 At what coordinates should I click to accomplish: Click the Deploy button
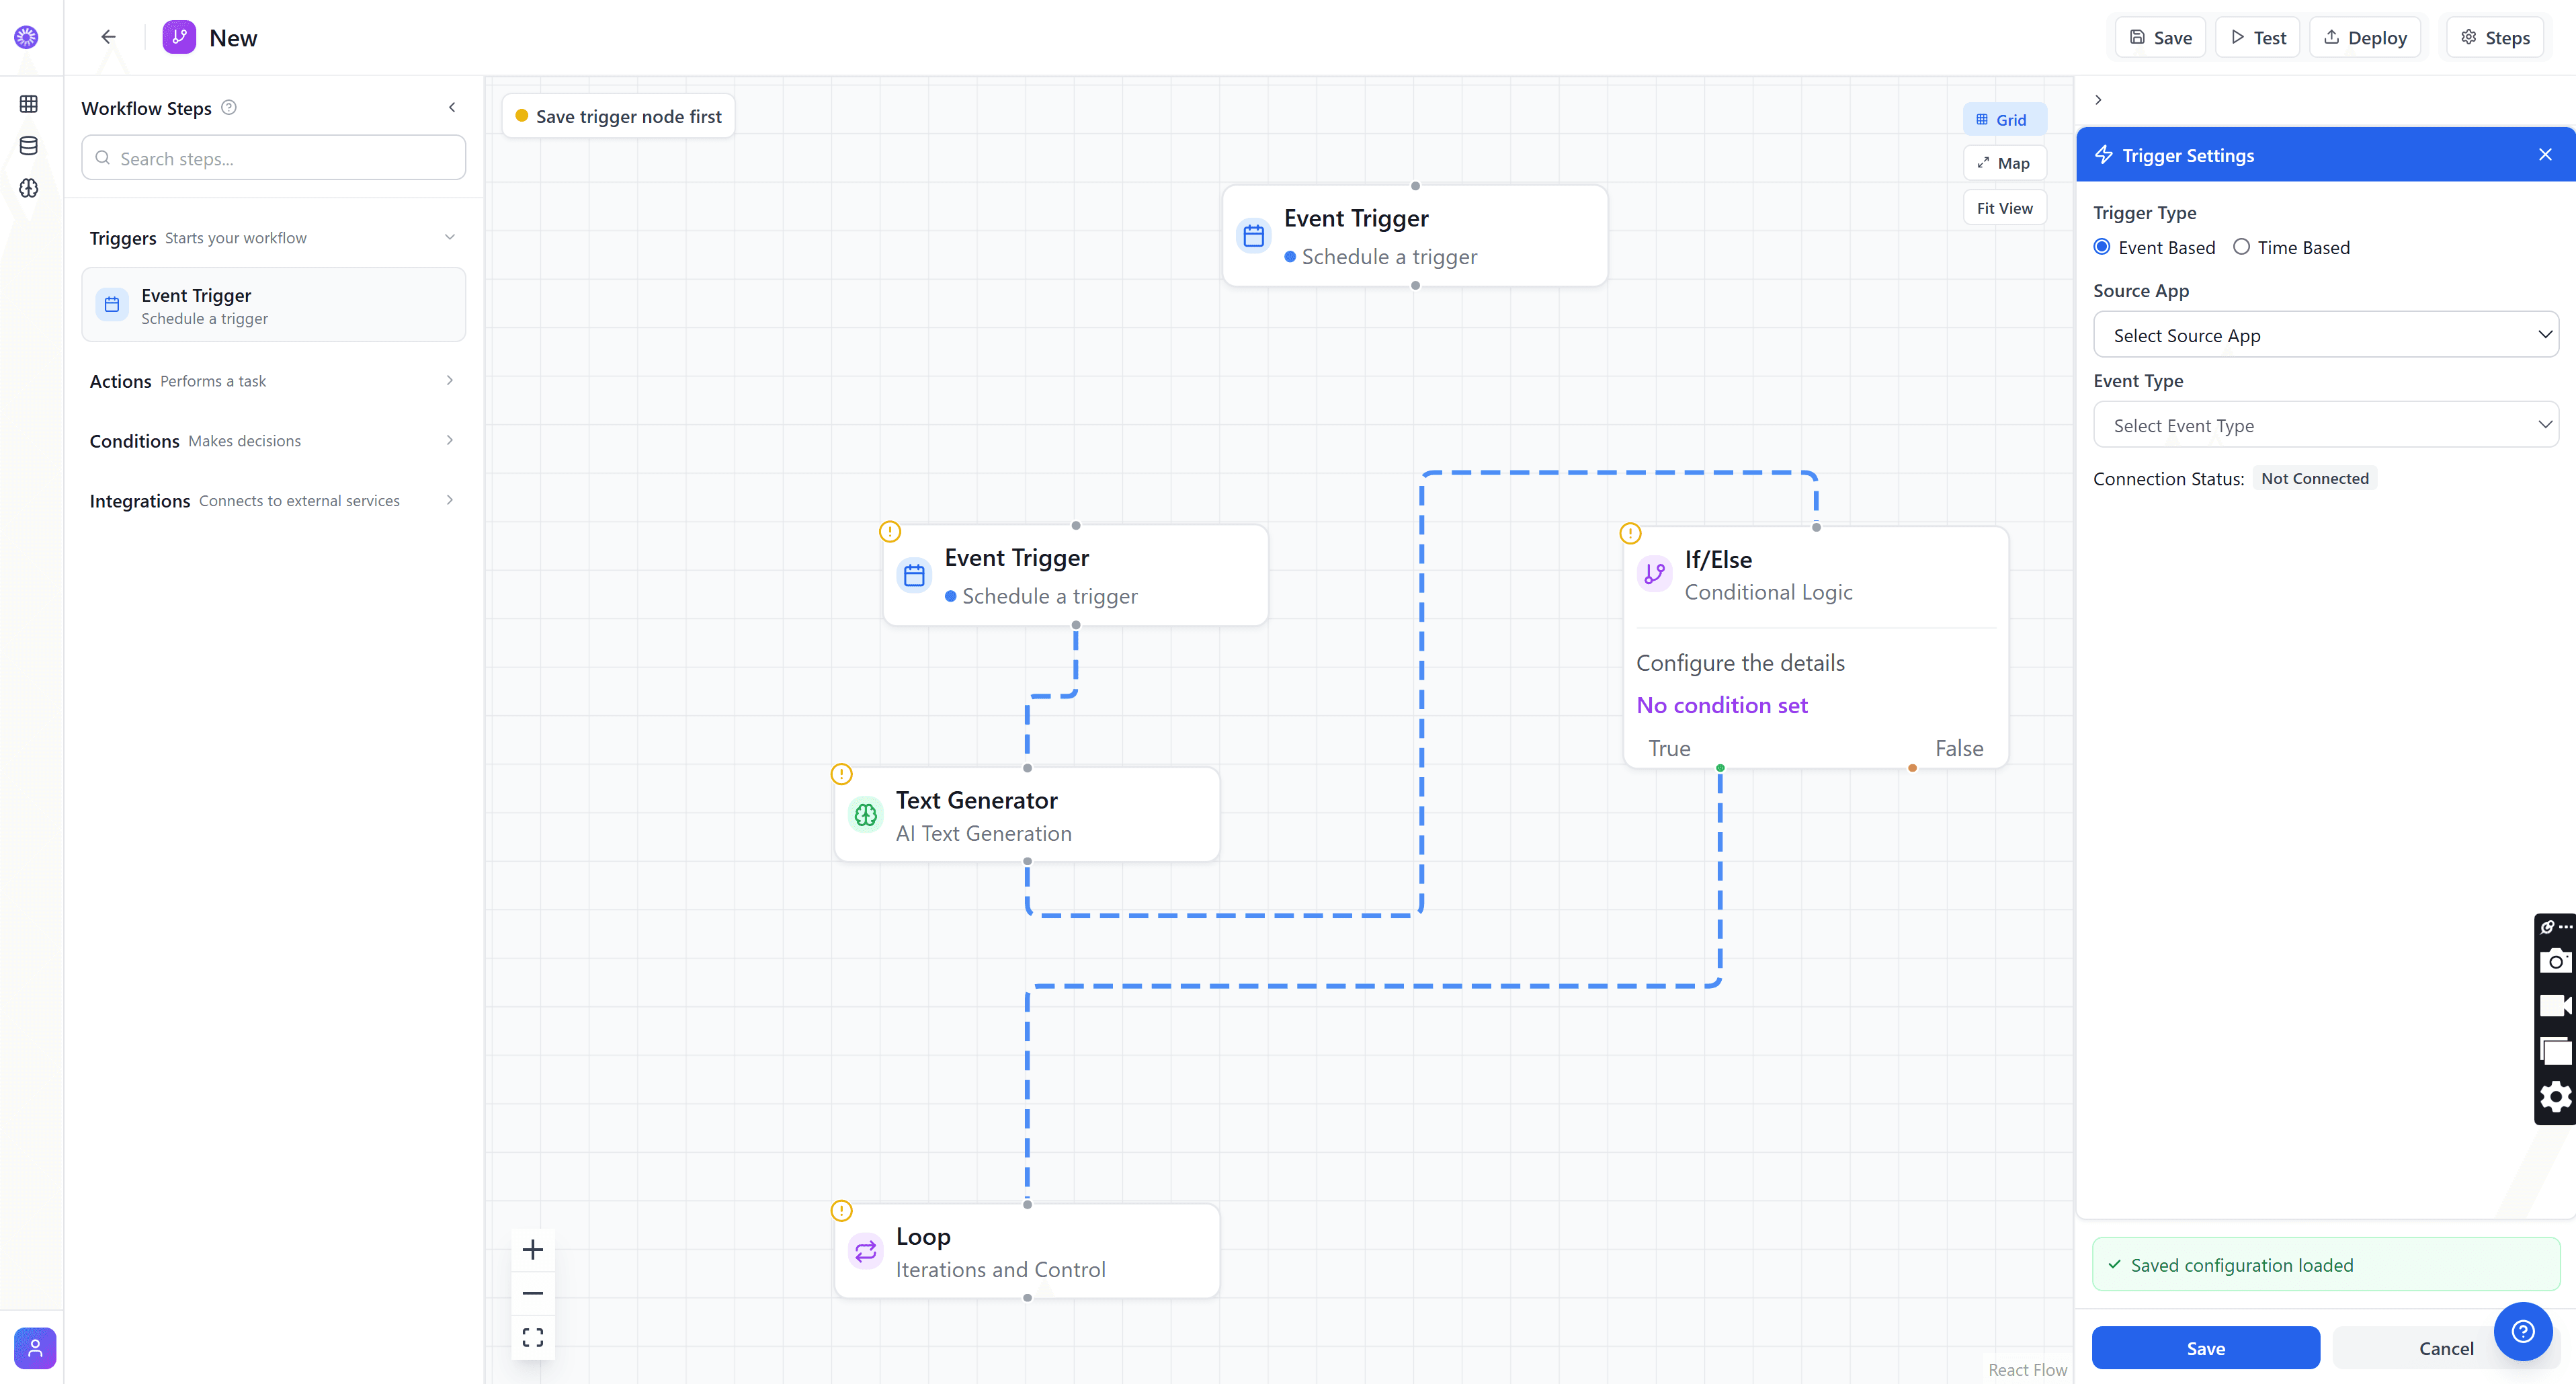[x=2365, y=37]
